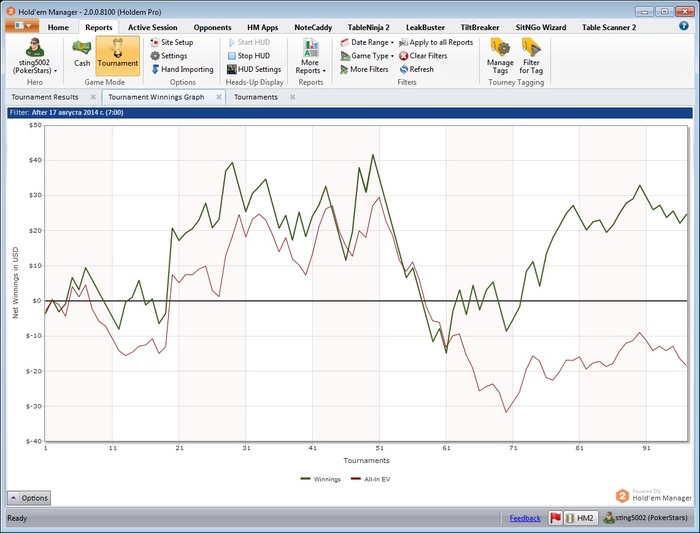Open HUD Settings
This screenshot has height=533, width=700.
coord(254,69)
